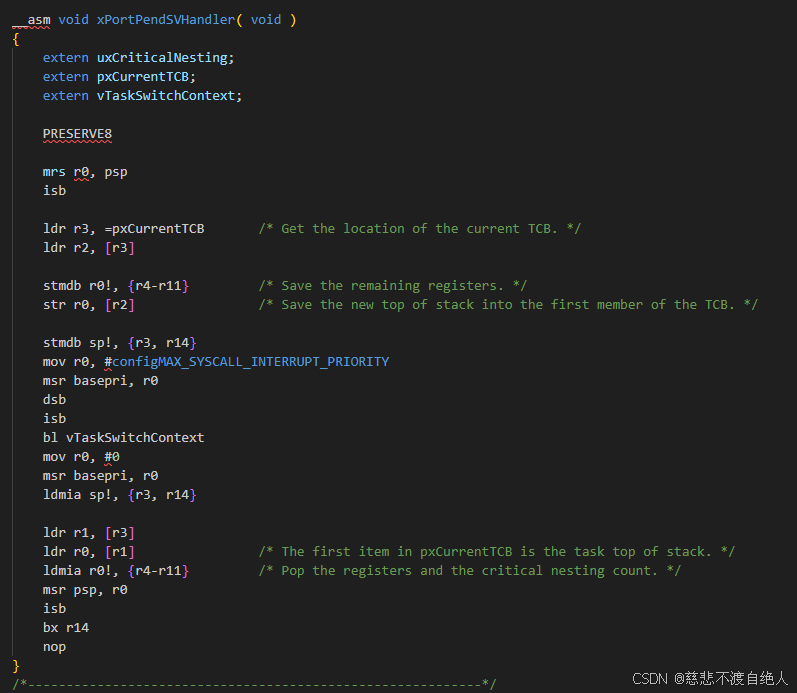
Task: Click the configMAX_SYSCALL_INTERRUPT_PRIORITY macro
Action: pyautogui.click(x=251, y=361)
